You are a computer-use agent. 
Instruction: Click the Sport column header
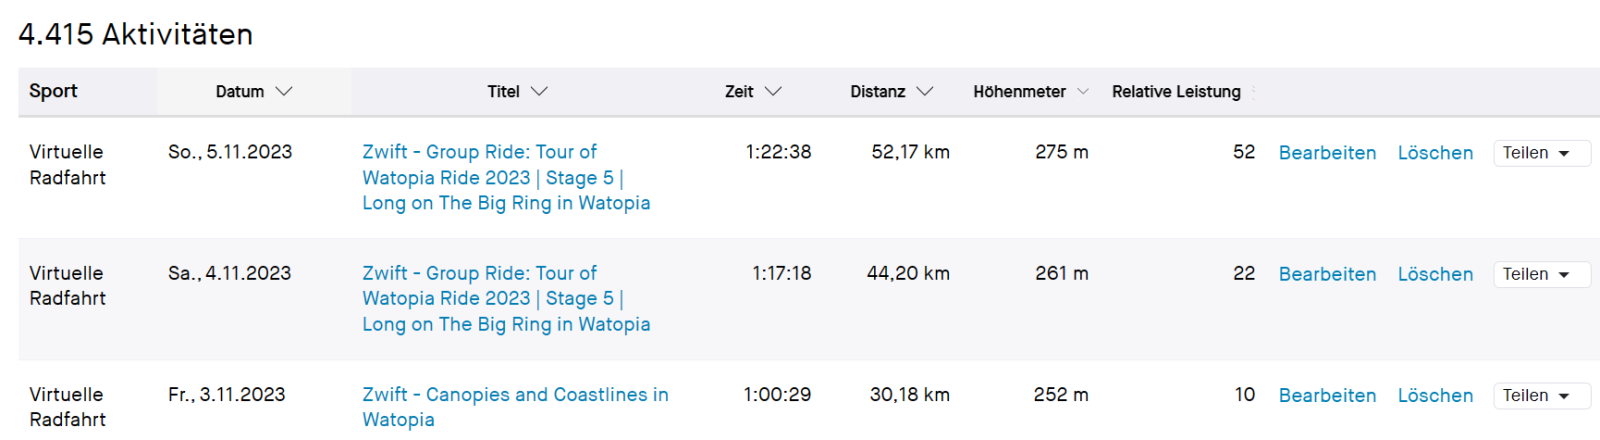click(x=53, y=91)
